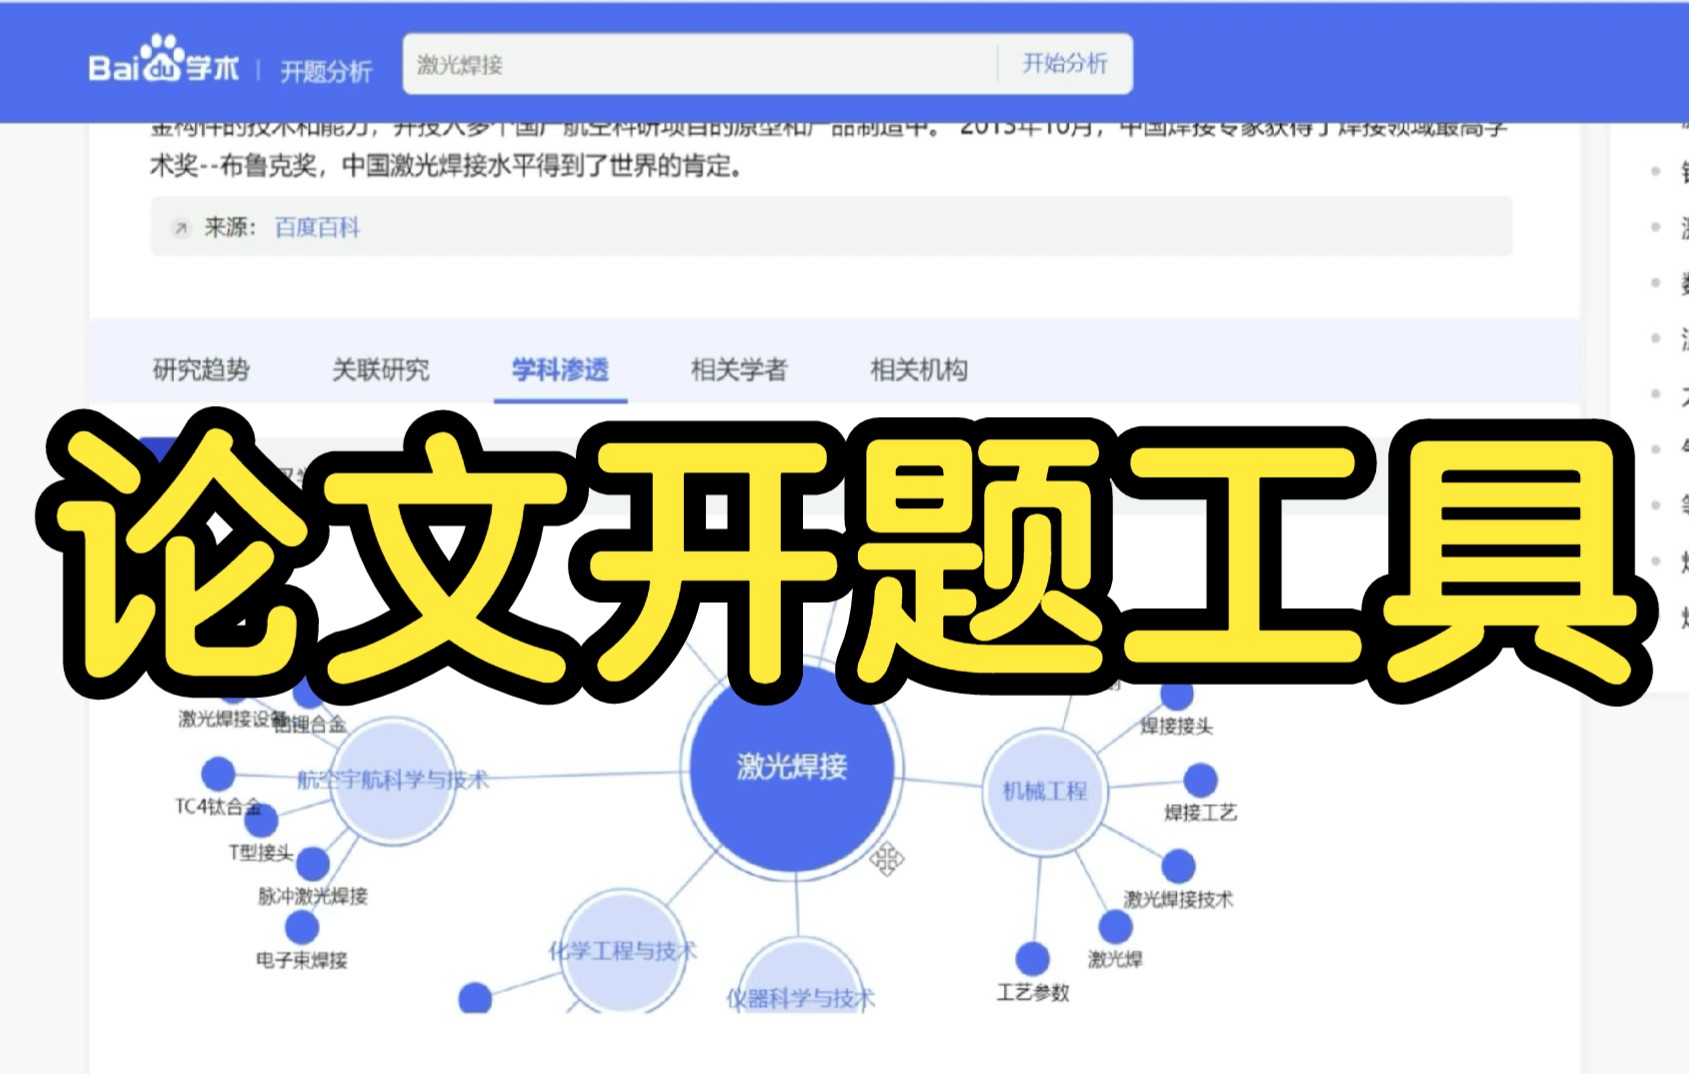Focus the 激光焊接 search input field
The width and height of the screenshot is (1689, 1074).
point(700,64)
